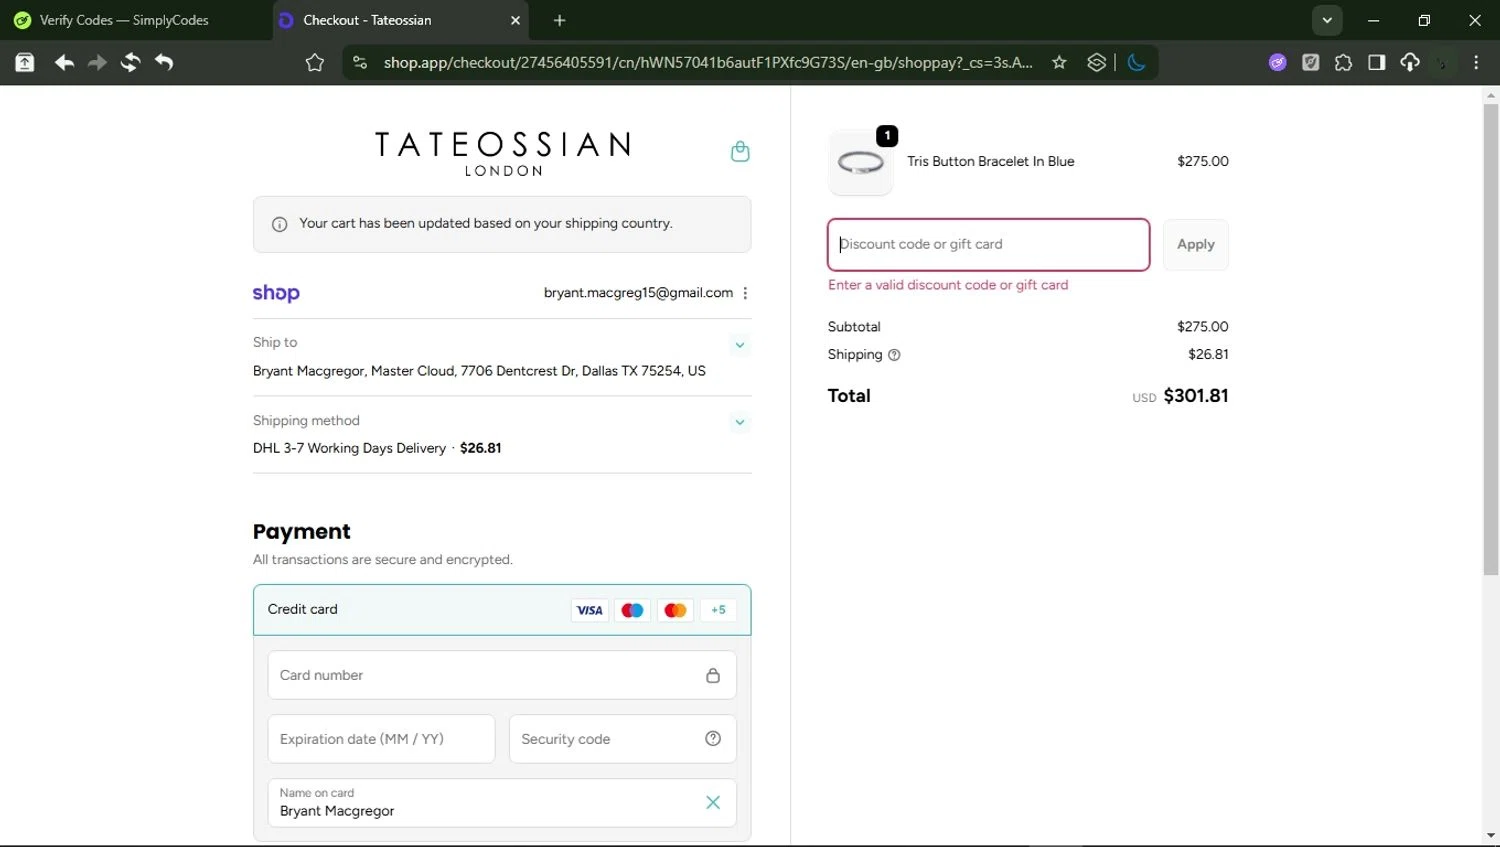This screenshot has width=1500, height=847.
Task: Click the Shipping help question mark icon
Action: (894, 355)
